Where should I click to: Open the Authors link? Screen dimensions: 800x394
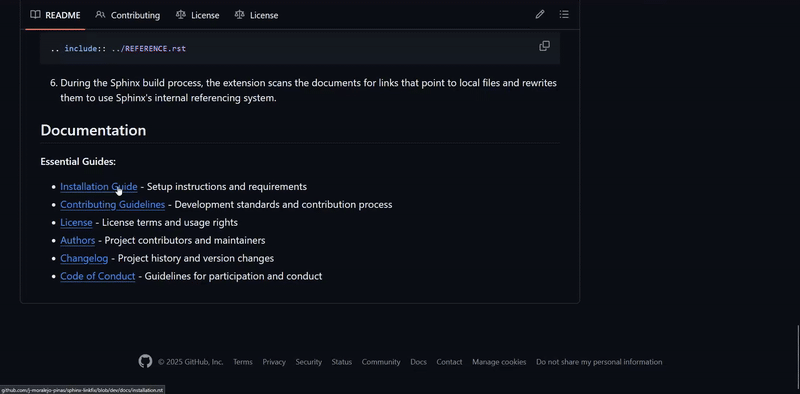[x=78, y=240]
